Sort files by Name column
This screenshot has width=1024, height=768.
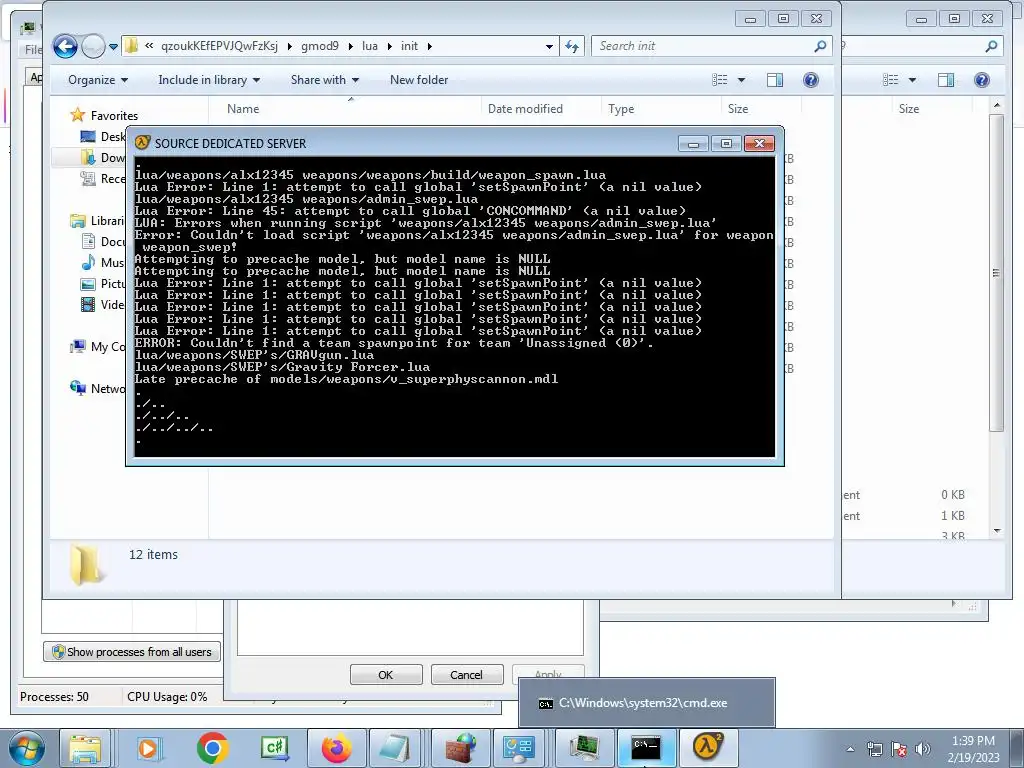pos(243,108)
